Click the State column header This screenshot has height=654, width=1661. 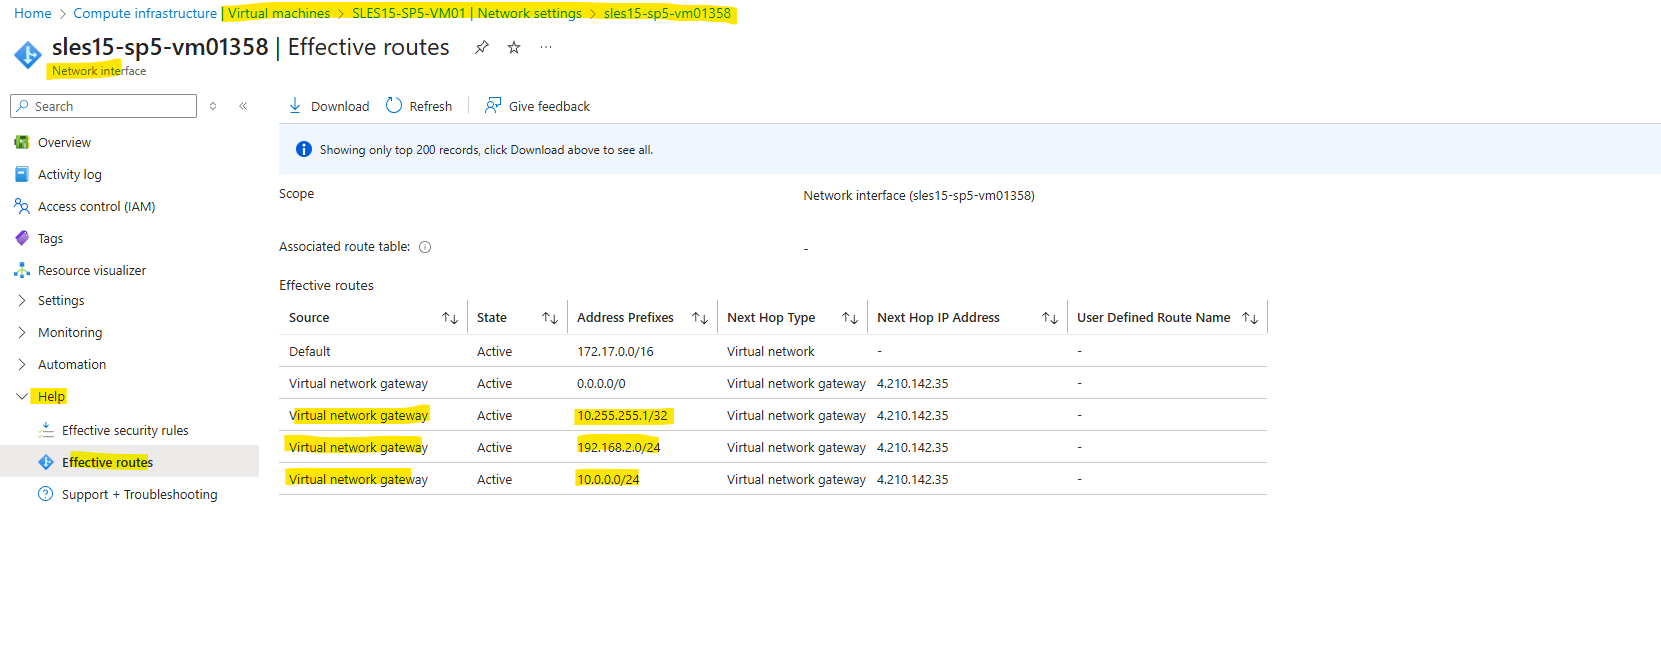[492, 317]
